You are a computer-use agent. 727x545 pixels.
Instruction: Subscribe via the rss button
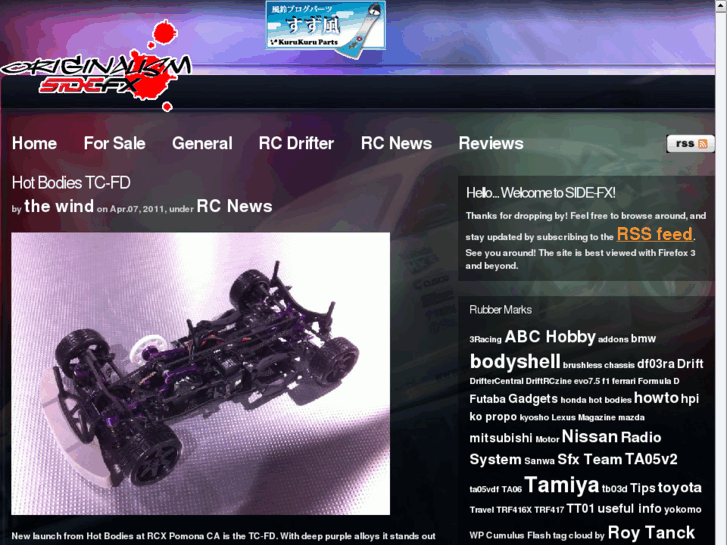(x=689, y=143)
